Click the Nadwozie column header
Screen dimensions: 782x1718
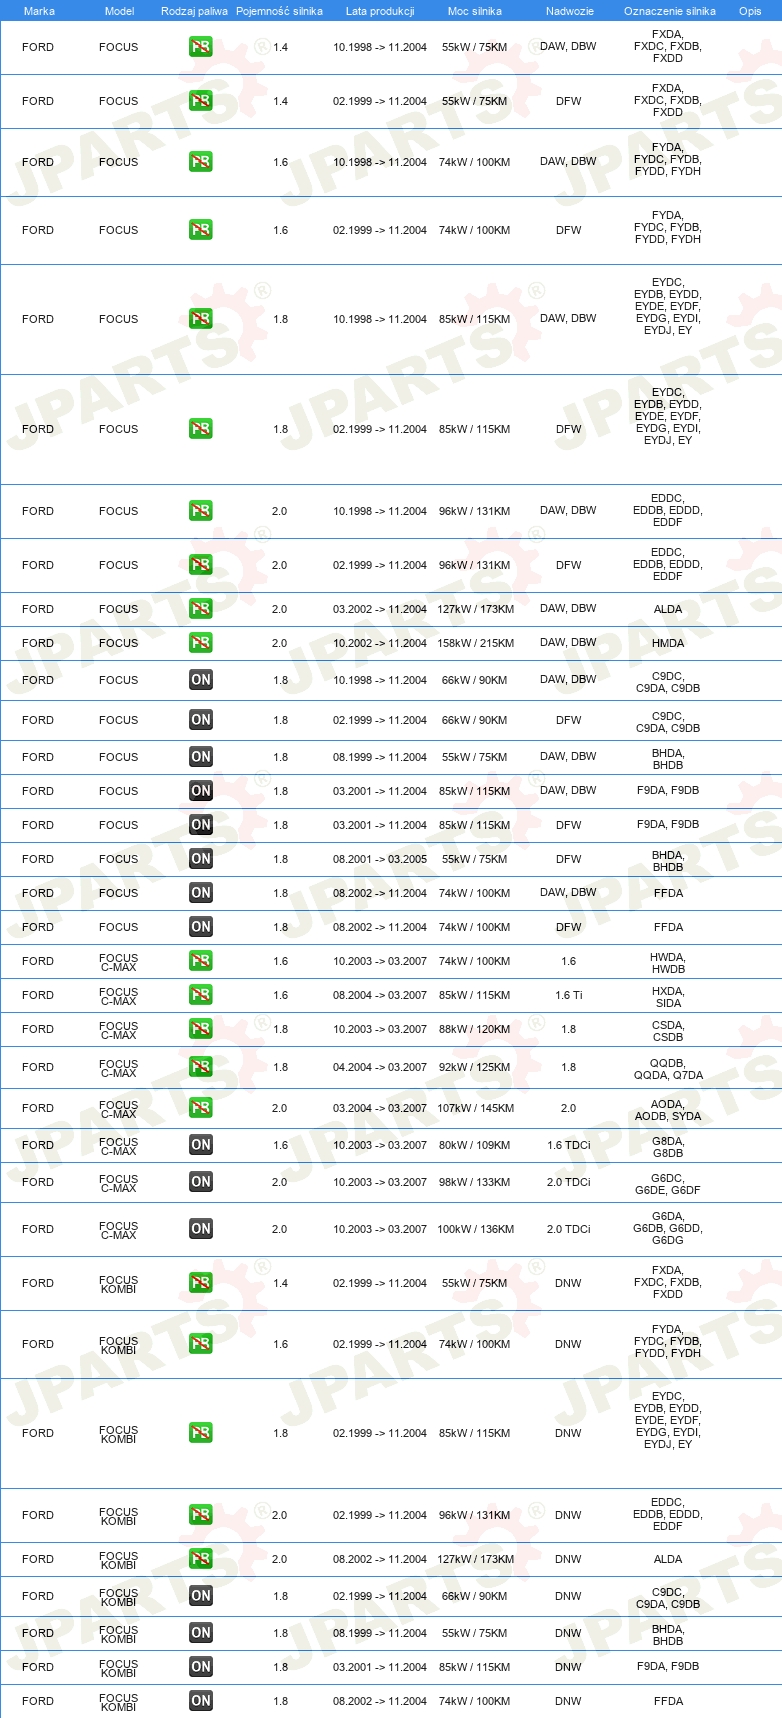pos(570,11)
